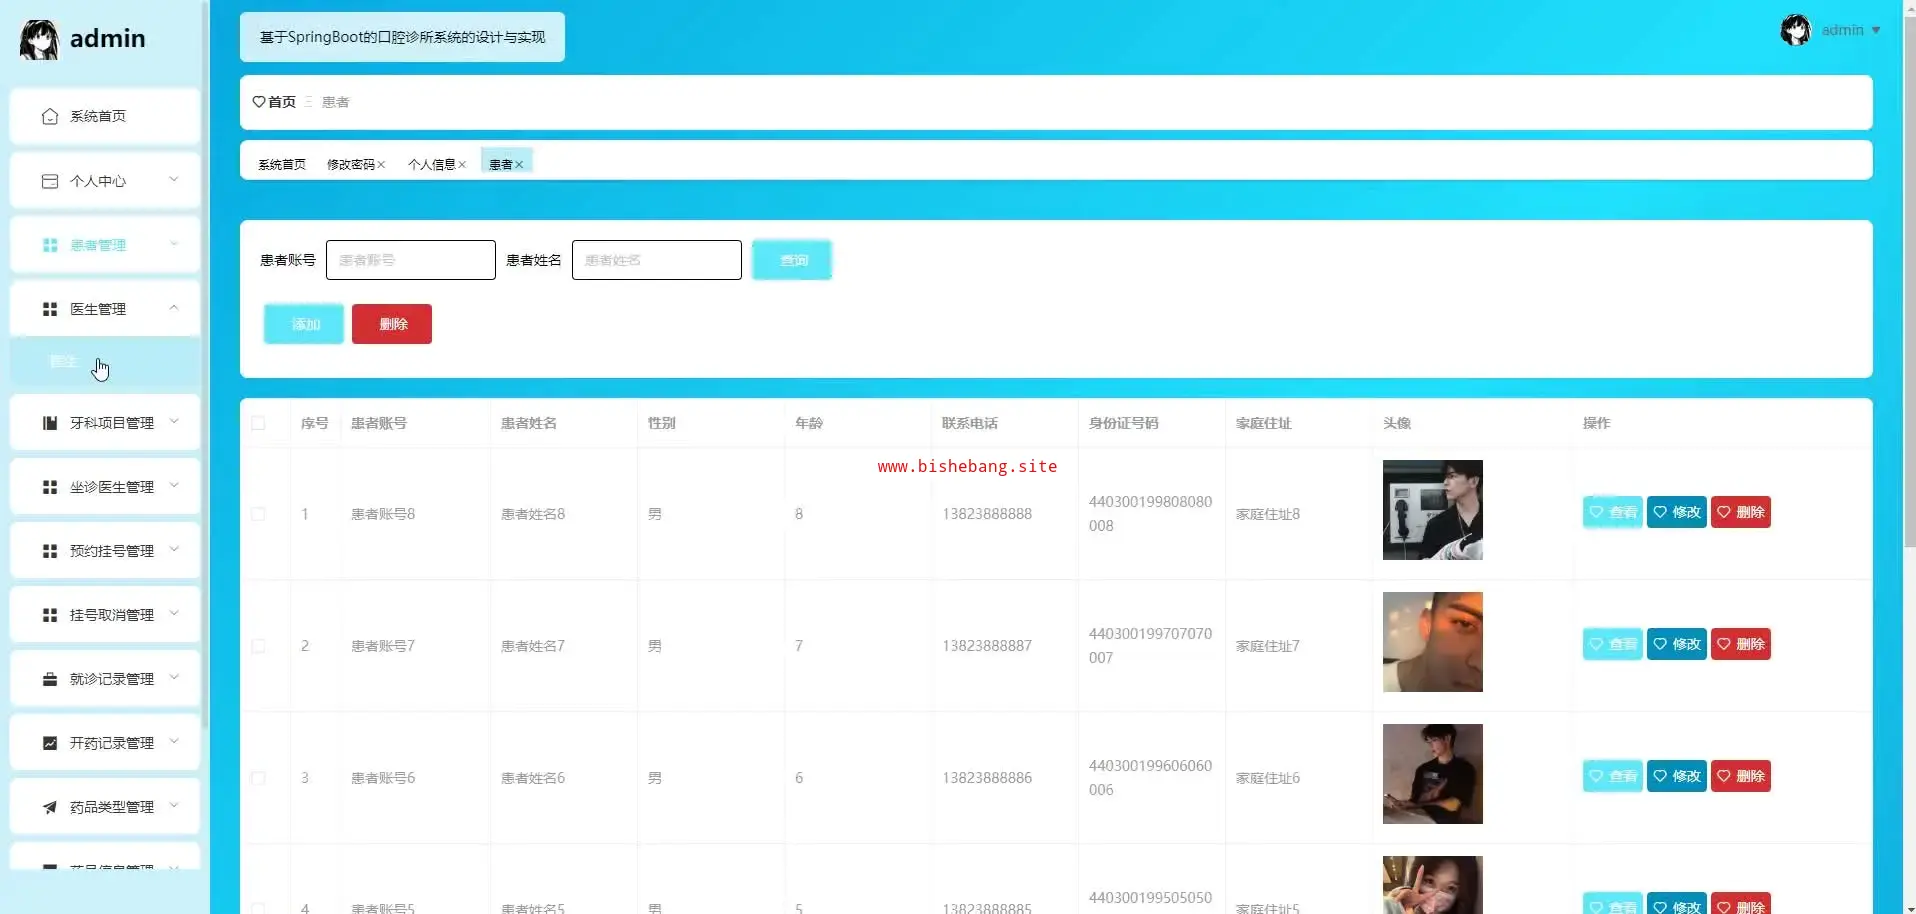This screenshot has width=1916, height=914.
Task: Switch to the 修改密码 tab
Action: pyautogui.click(x=351, y=165)
